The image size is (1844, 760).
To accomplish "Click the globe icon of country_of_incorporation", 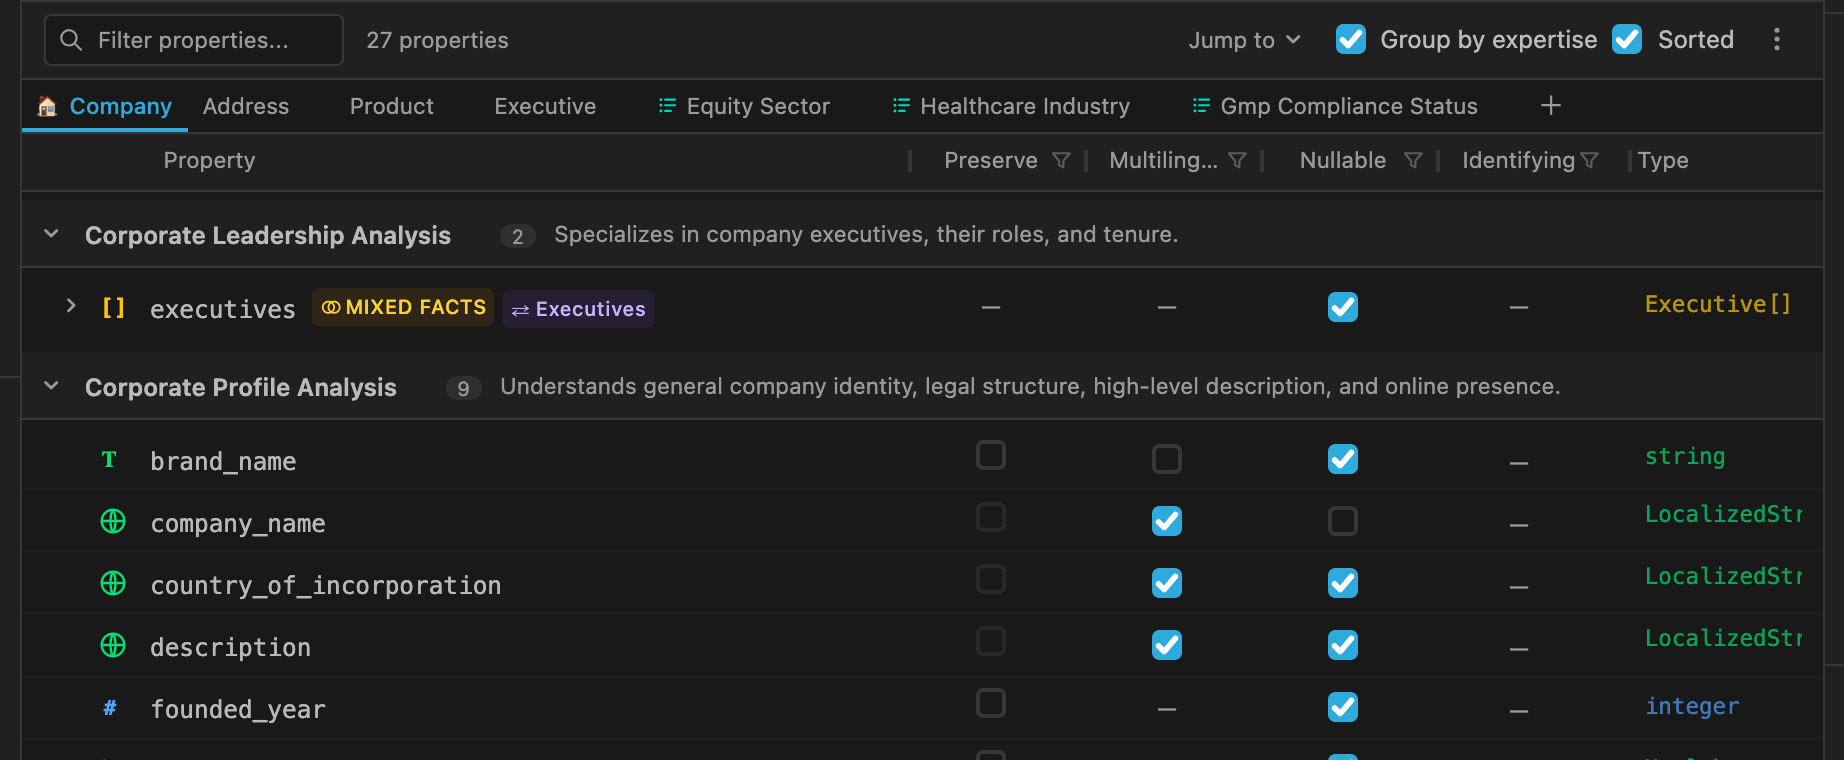I will coord(113,584).
